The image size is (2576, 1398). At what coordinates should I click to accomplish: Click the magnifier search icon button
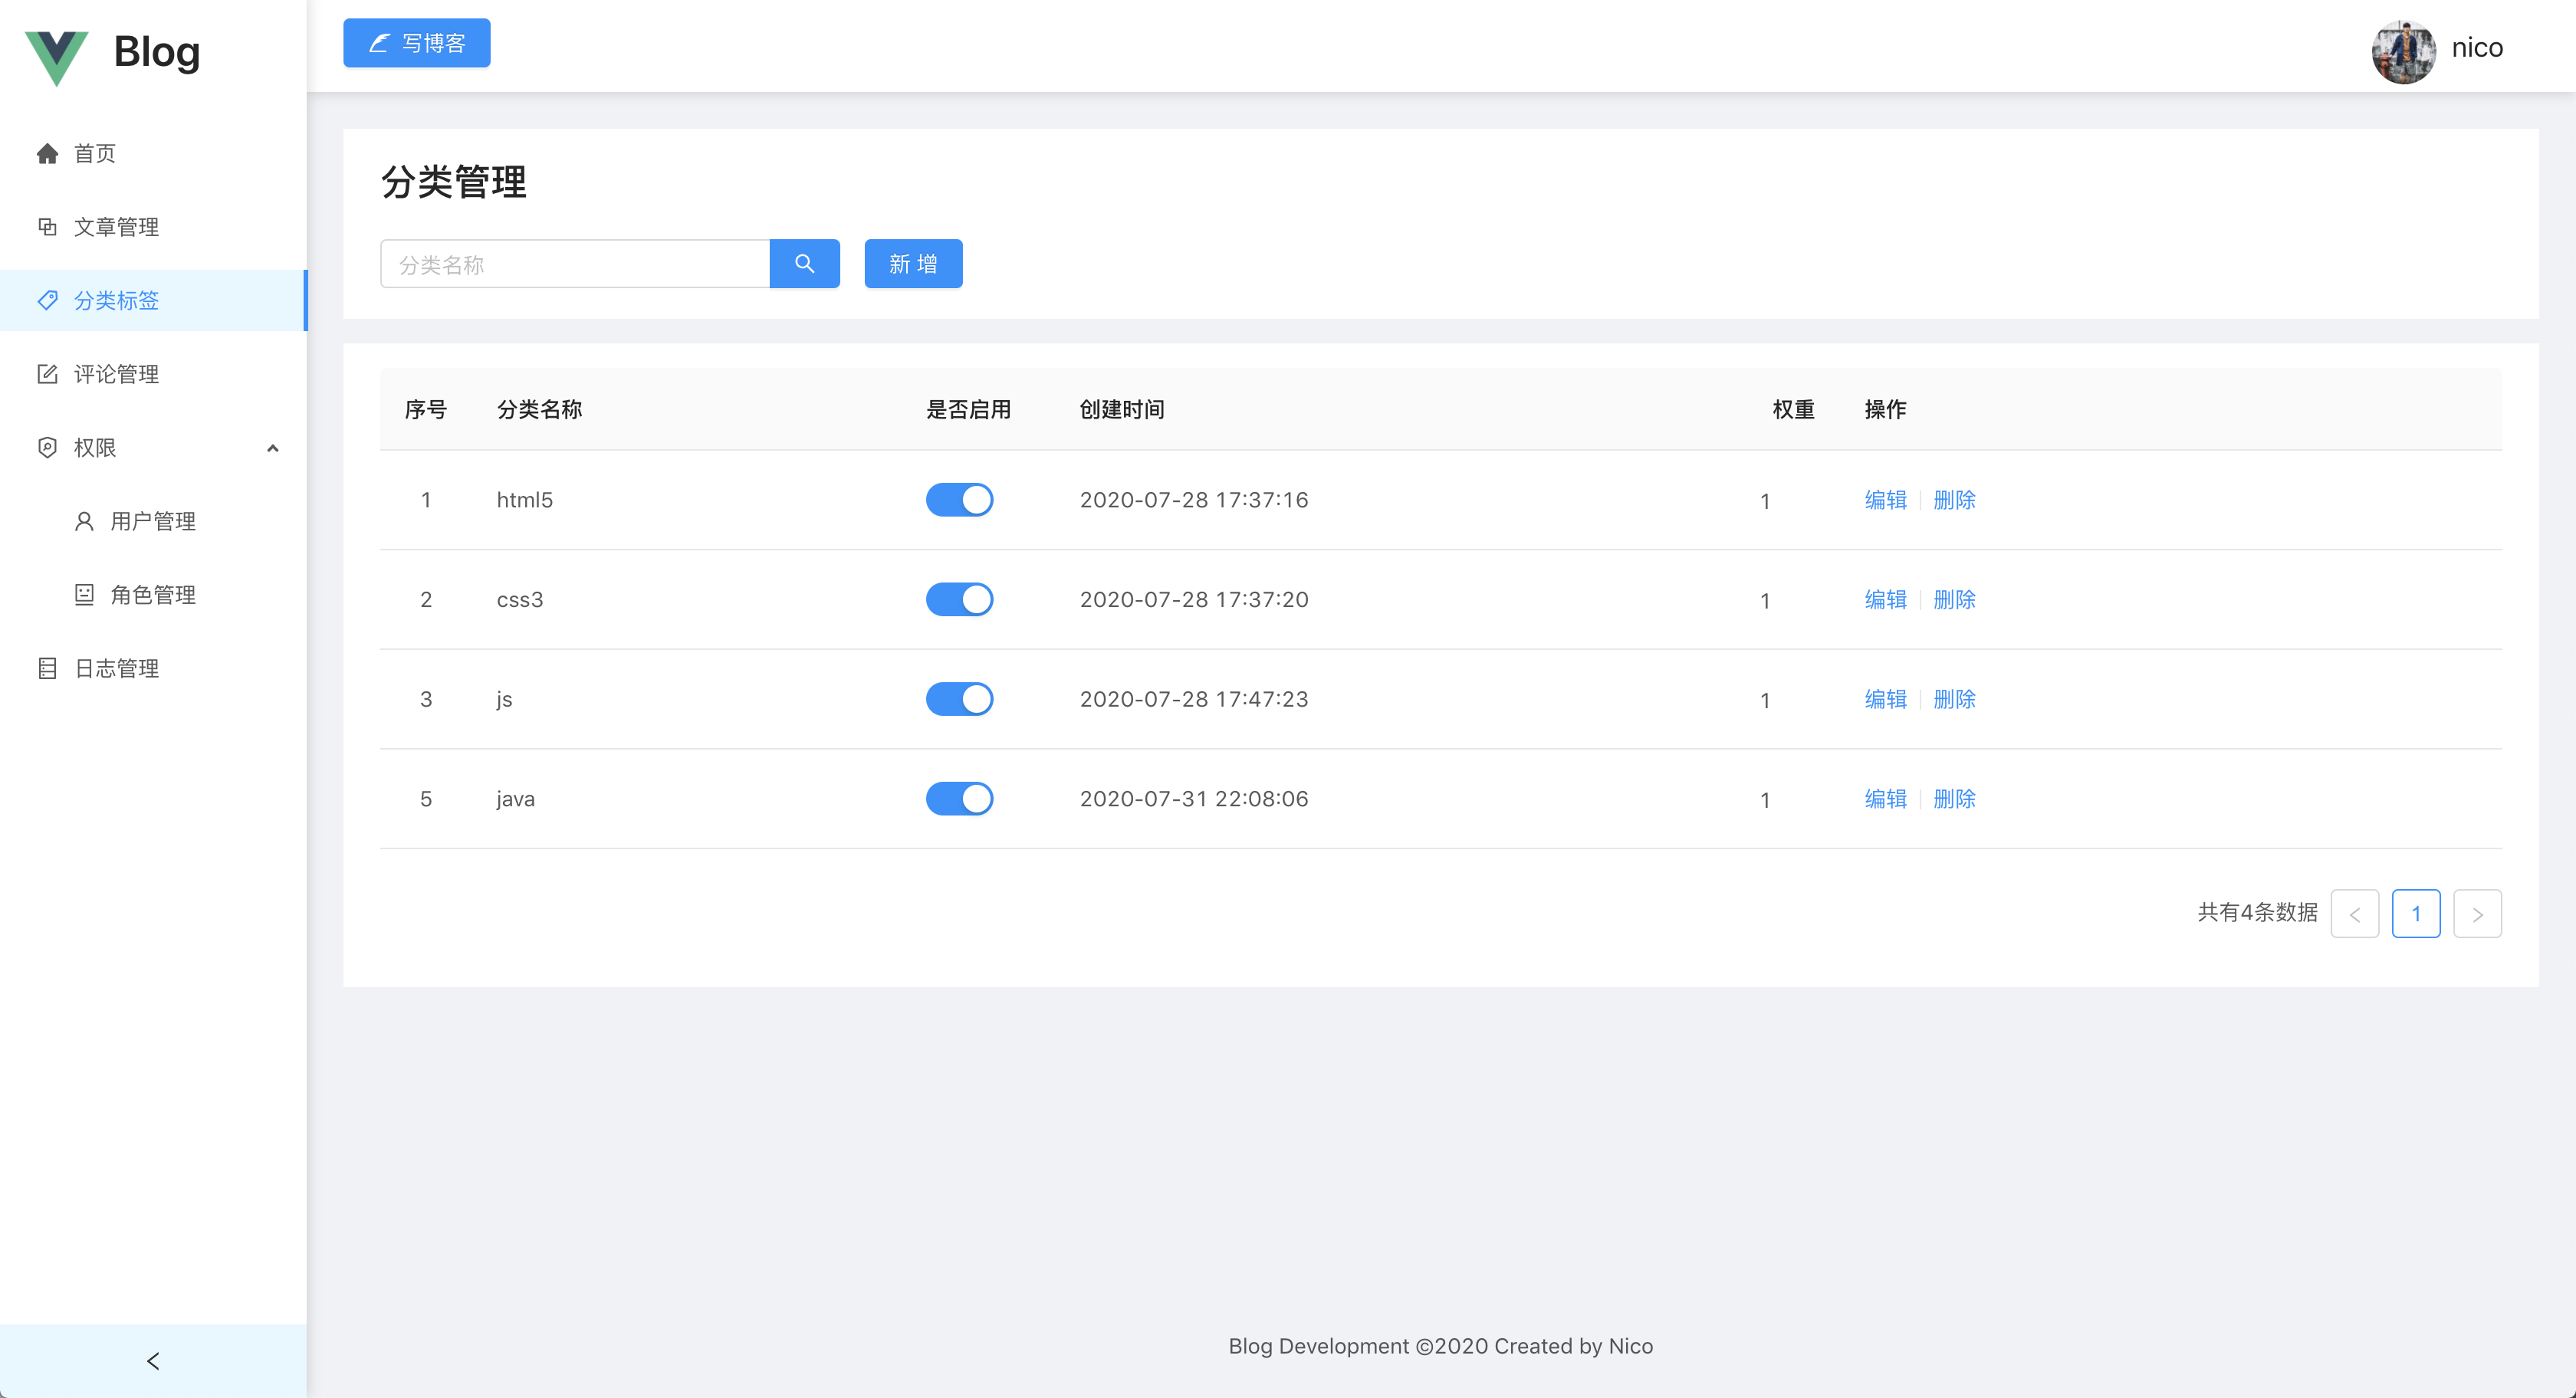804,264
